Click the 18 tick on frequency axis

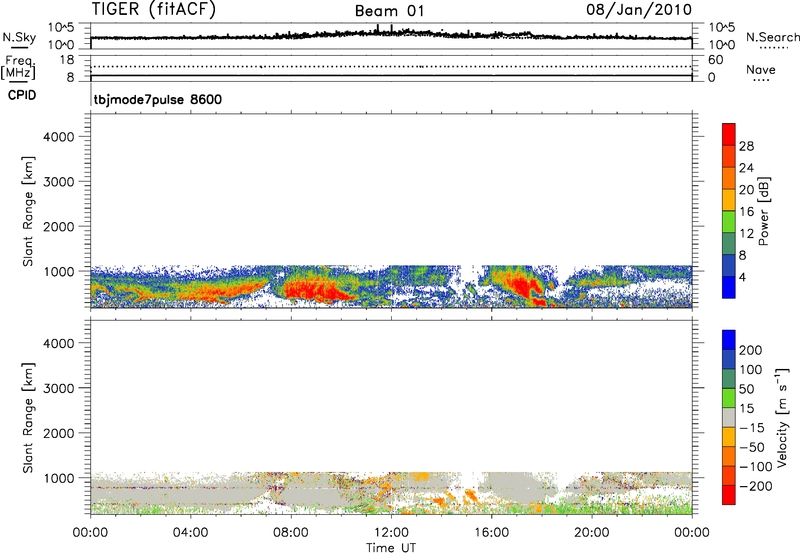(66, 60)
